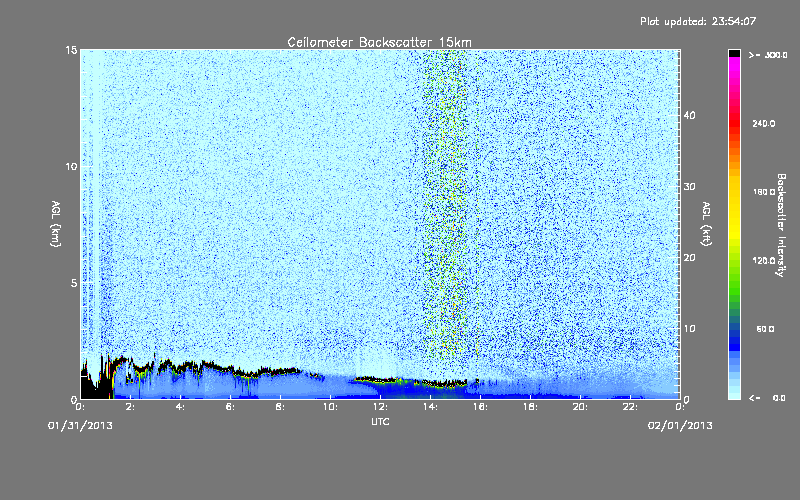Click the noisy vertical band near 14-15 UTC
Image resolution: width=800 pixels, height=500 pixels.
click(445, 204)
